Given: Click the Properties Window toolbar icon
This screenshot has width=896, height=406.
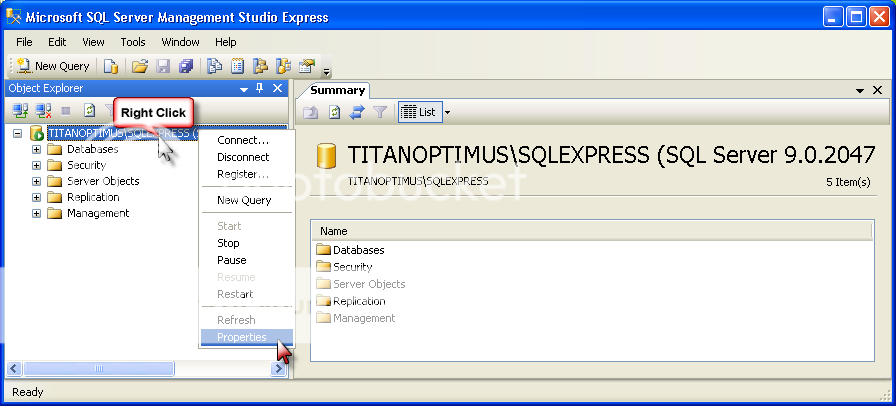Looking at the screenshot, I should (307, 66).
